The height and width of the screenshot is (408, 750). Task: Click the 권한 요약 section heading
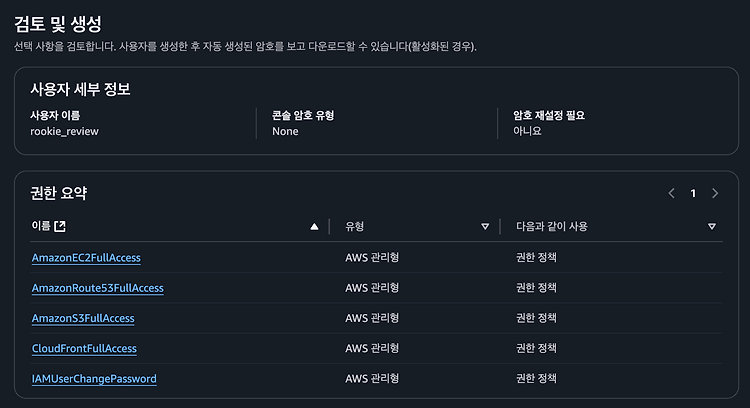(x=59, y=193)
